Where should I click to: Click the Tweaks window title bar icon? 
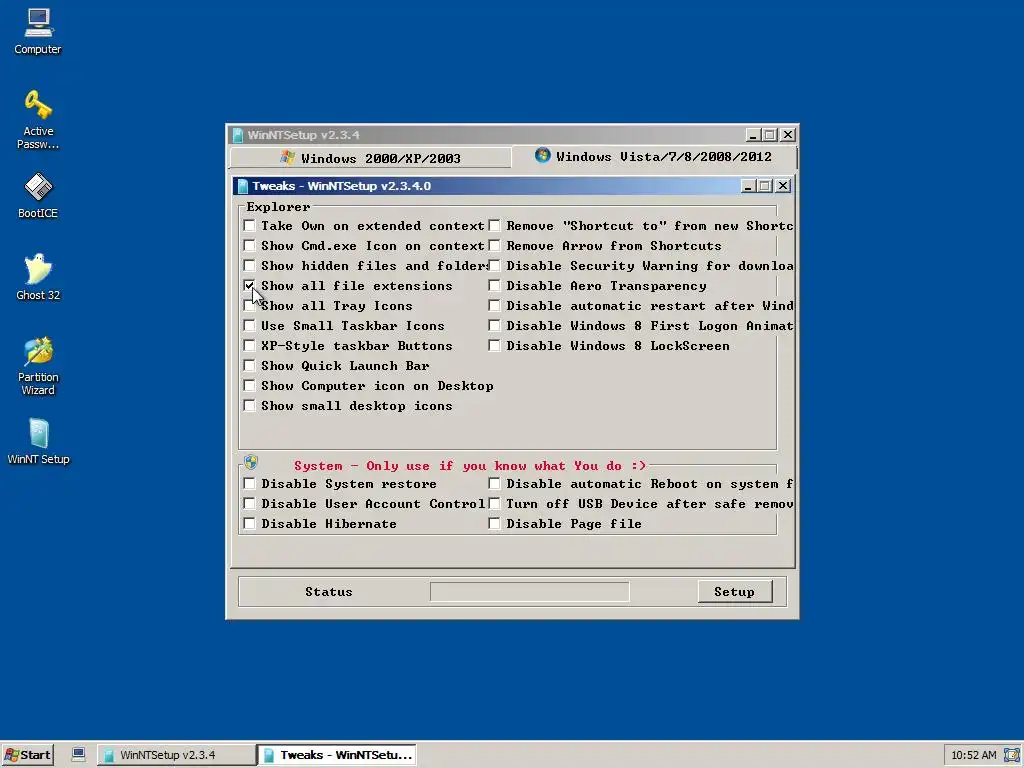(x=243, y=186)
